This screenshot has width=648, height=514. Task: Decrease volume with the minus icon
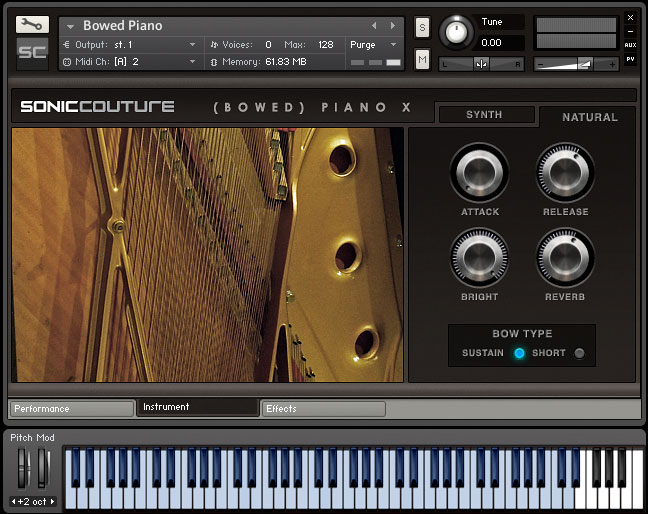point(540,64)
